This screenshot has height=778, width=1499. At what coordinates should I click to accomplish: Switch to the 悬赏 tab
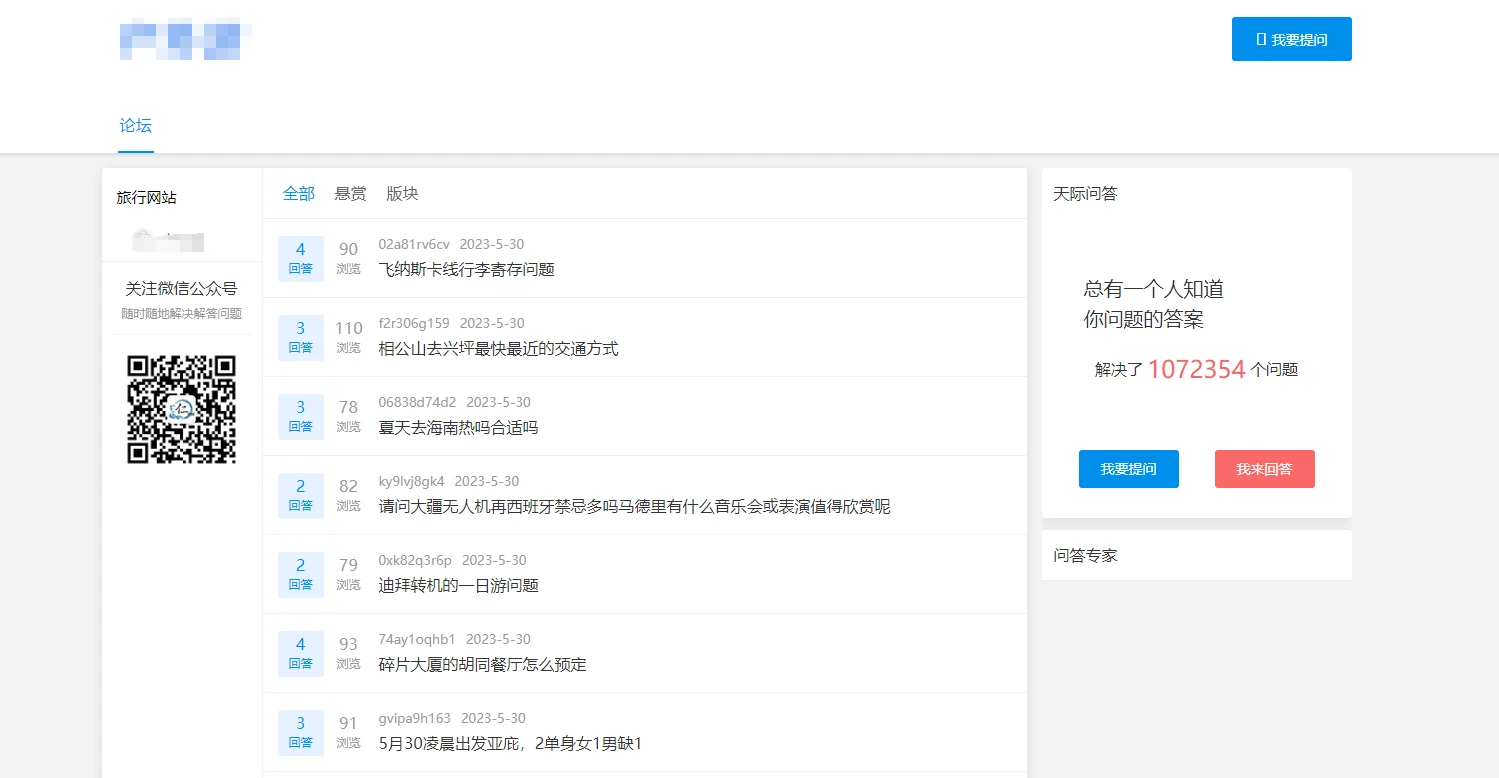pyautogui.click(x=350, y=194)
